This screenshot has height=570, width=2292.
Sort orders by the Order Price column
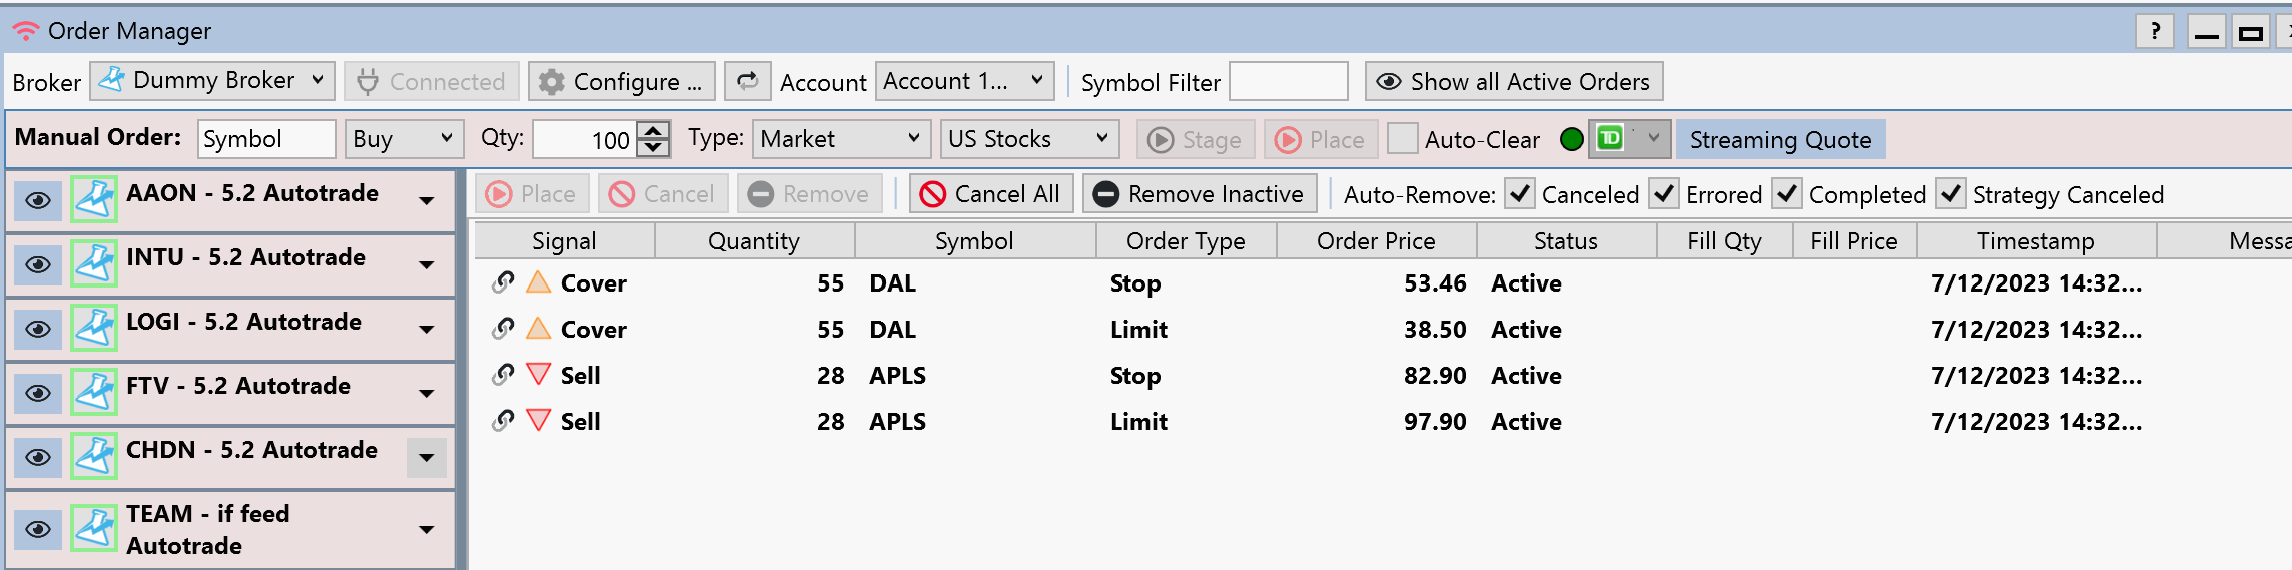(1375, 241)
